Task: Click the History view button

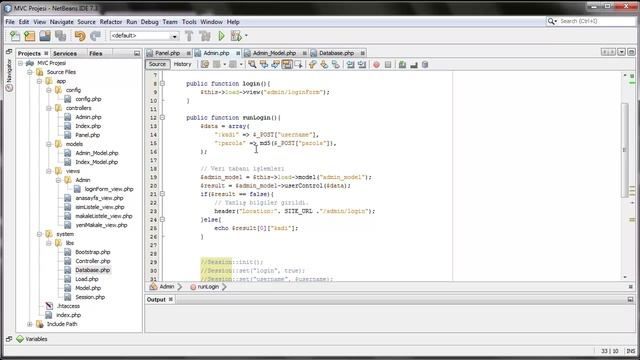Action: click(182, 64)
